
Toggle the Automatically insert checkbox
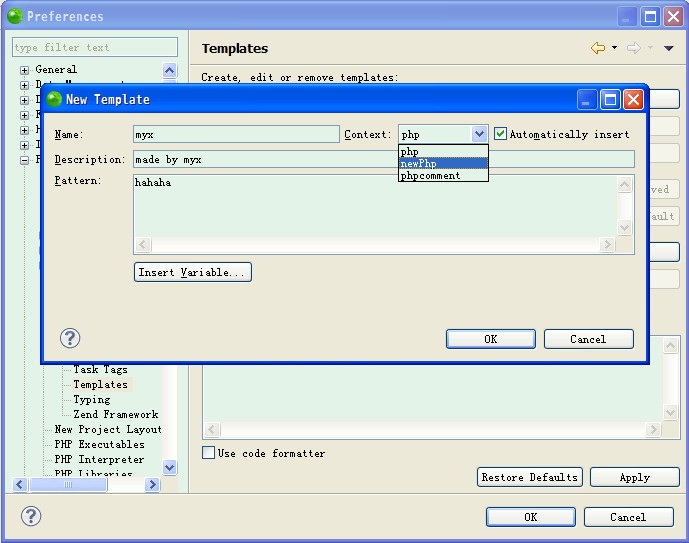tap(501, 134)
